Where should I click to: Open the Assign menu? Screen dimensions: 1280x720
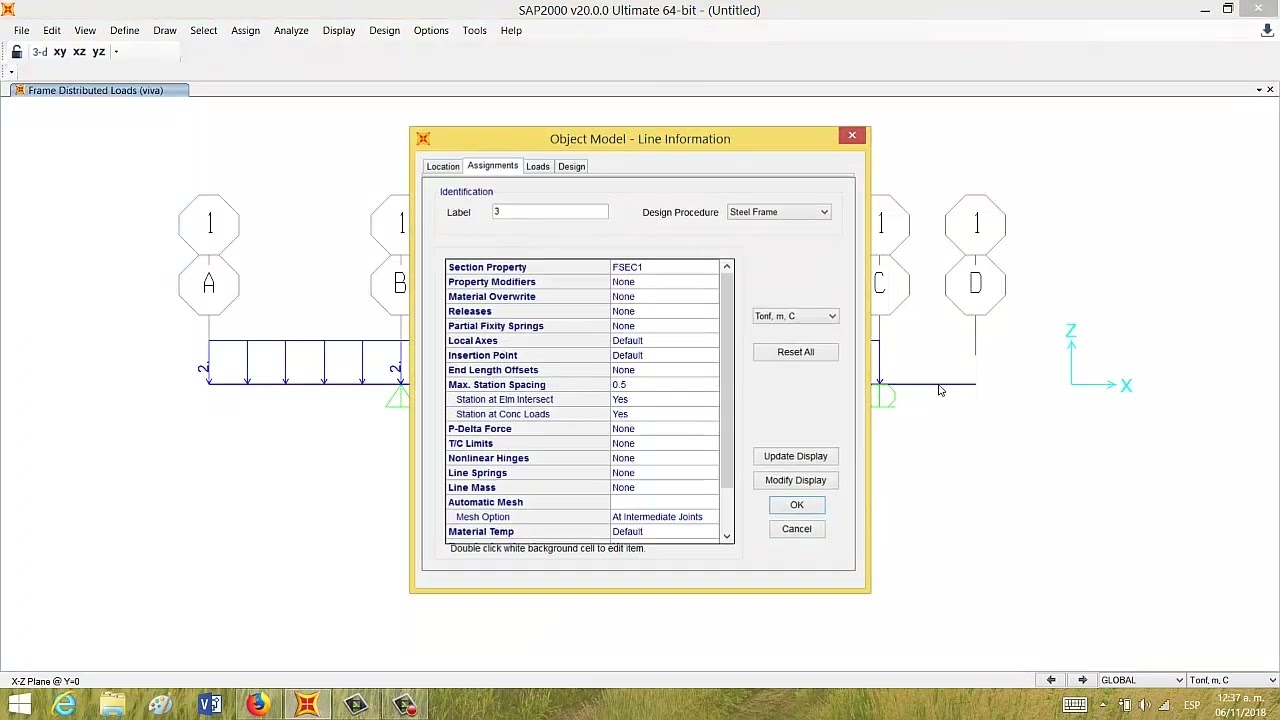(x=245, y=30)
